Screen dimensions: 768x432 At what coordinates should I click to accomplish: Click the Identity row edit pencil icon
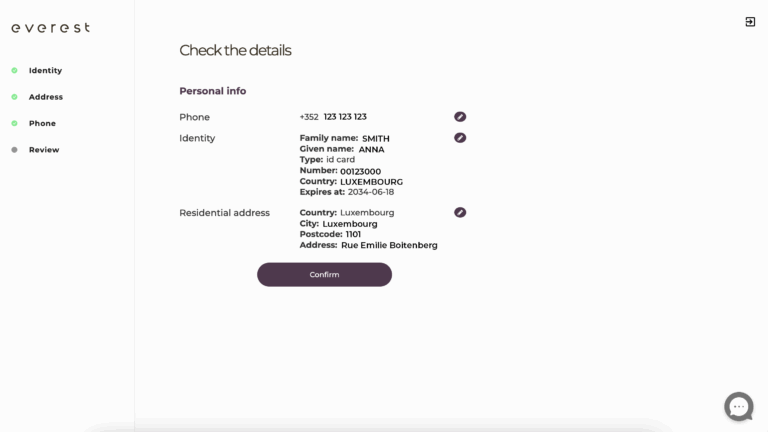click(x=460, y=138)
